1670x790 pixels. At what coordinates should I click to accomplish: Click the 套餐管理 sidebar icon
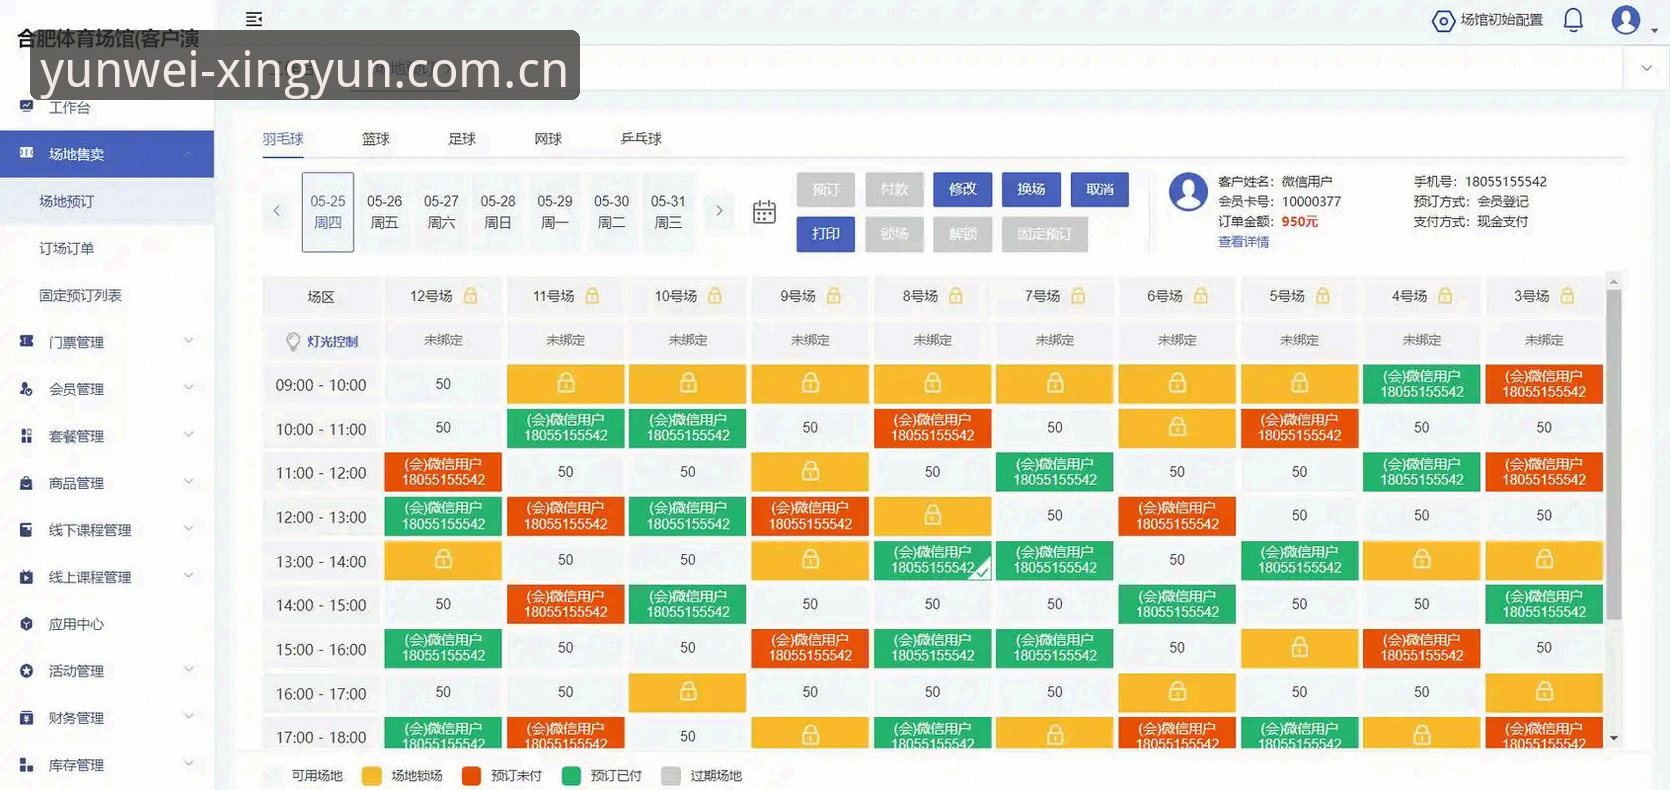[x=26, y=436]
